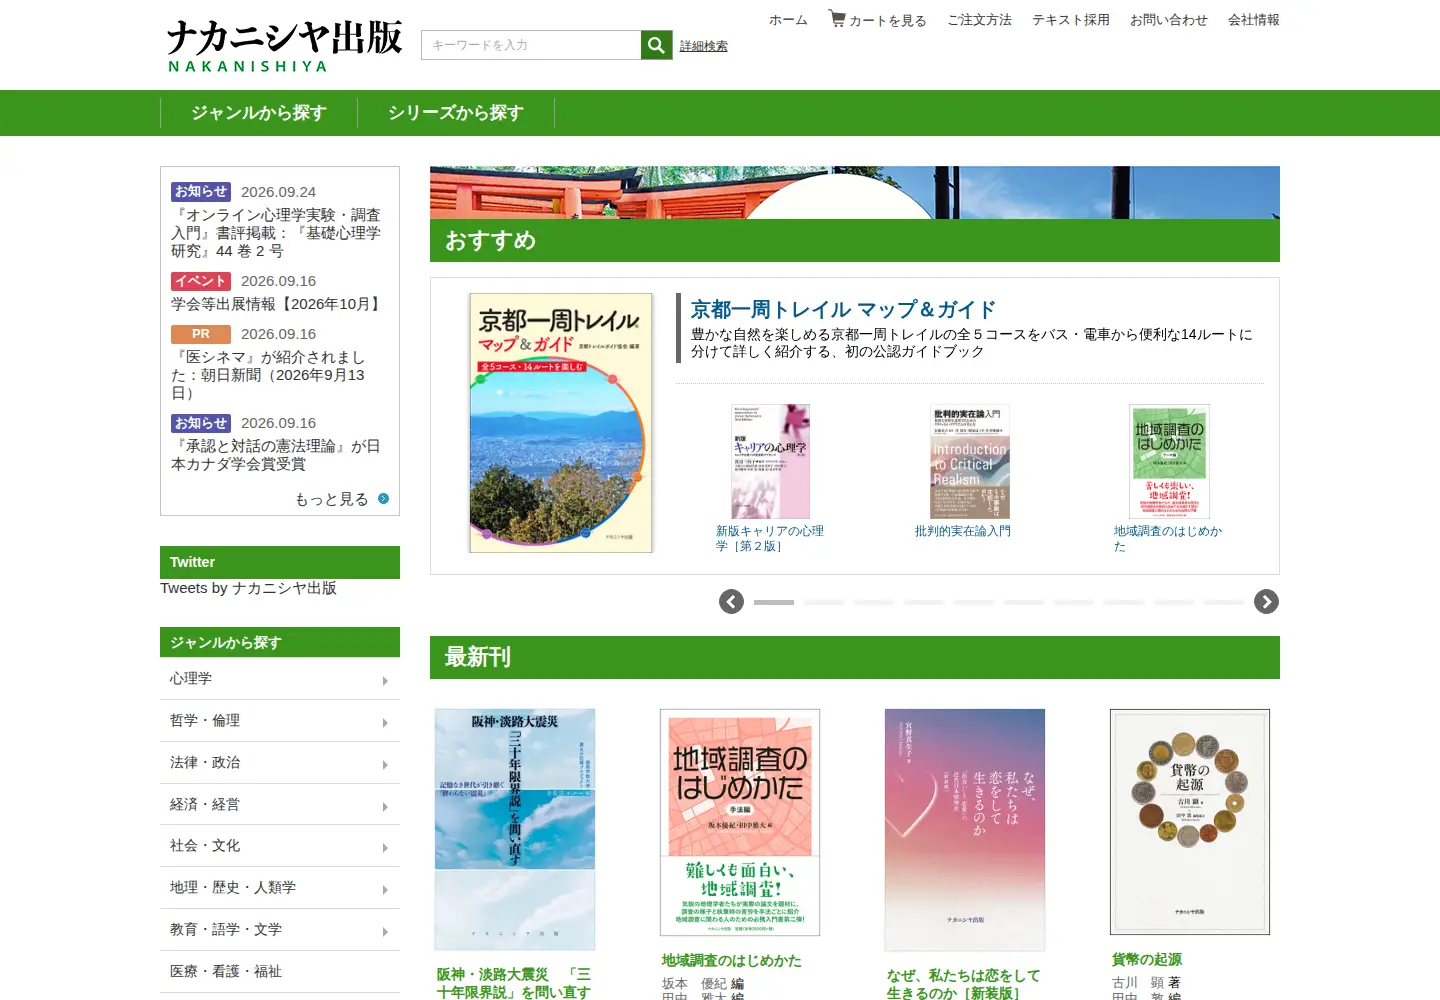Expand the 教育・語学・文学 genre category

coord(280,930)
